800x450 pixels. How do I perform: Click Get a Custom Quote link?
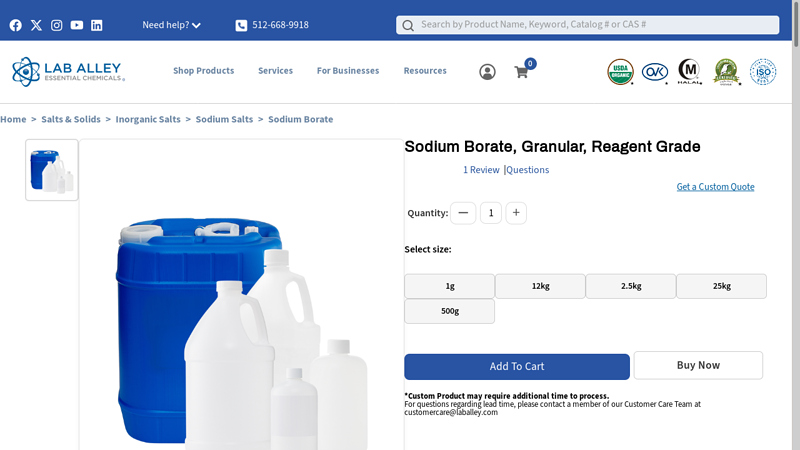(x=715, y=187)
